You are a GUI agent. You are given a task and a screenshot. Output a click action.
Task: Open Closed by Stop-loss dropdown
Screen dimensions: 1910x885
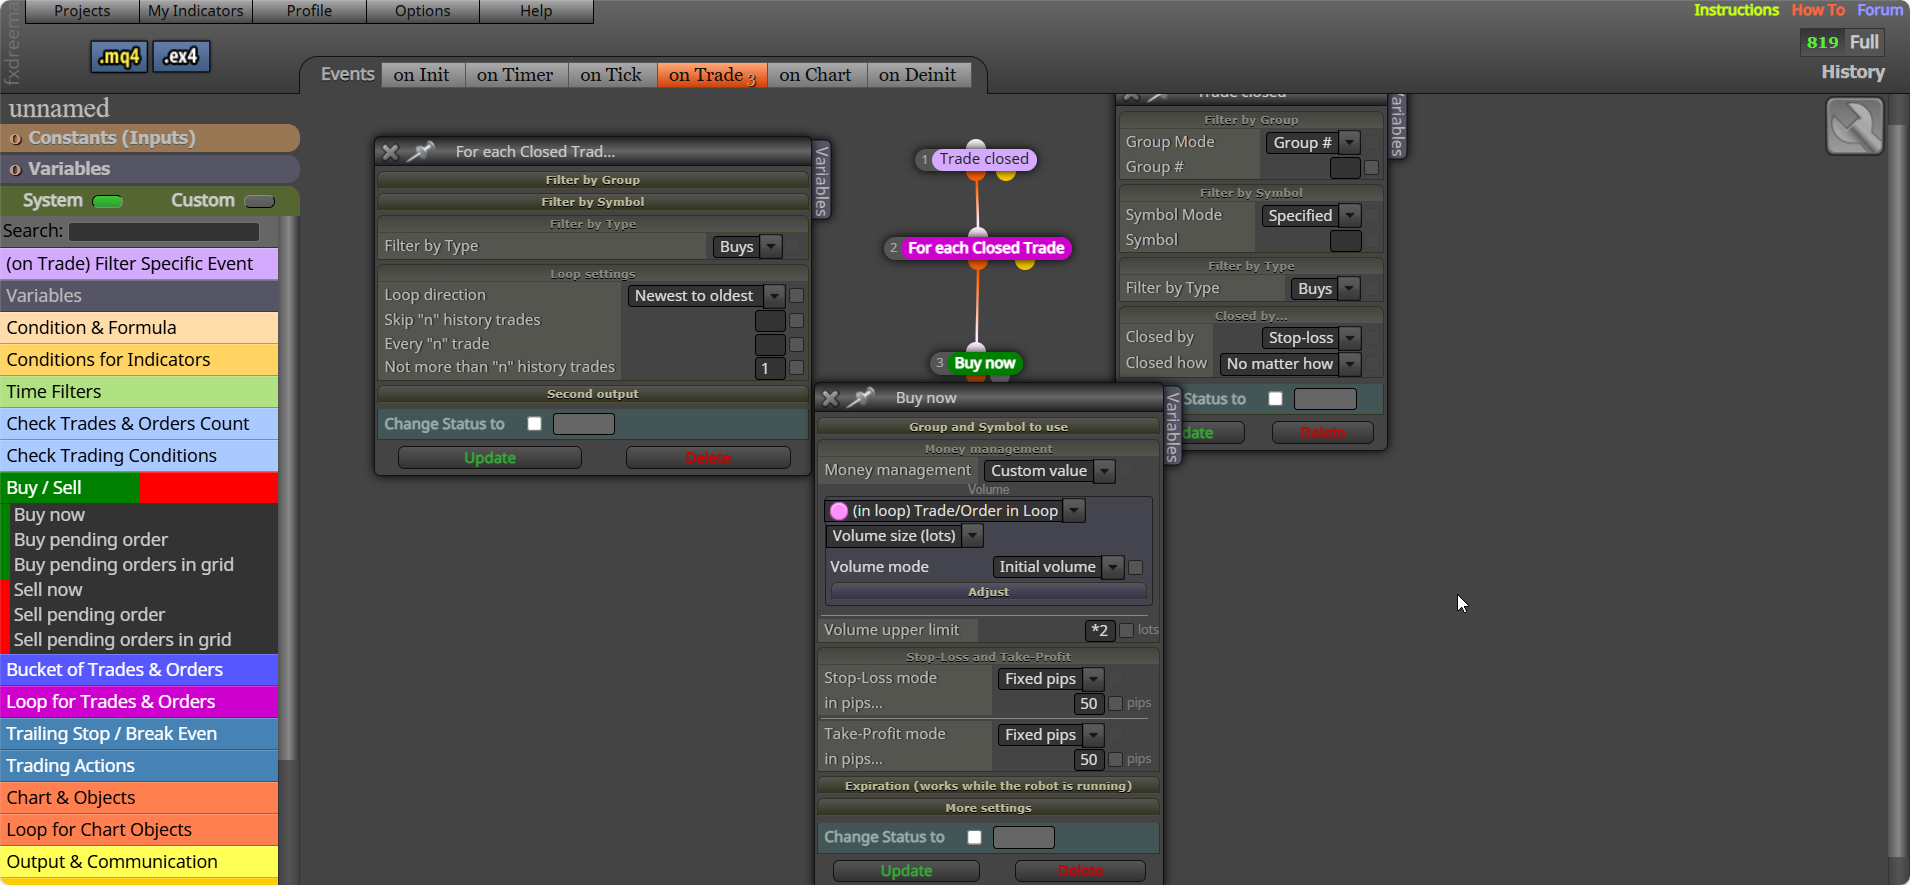[x=1310, y=338]
